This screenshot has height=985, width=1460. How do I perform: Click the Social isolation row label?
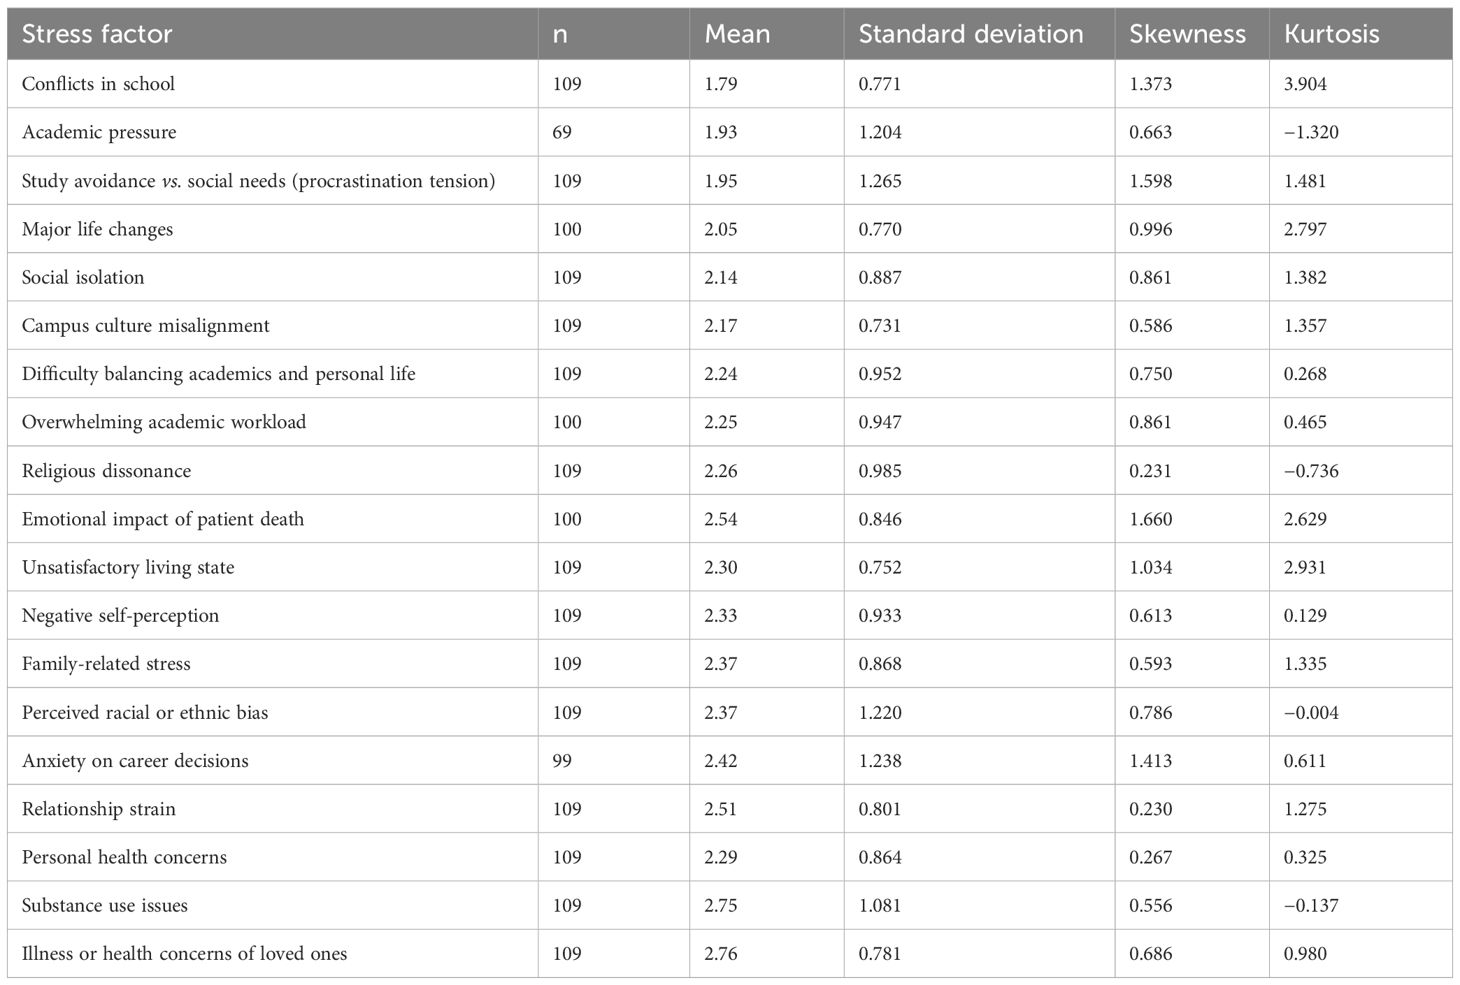pos(83,277)
